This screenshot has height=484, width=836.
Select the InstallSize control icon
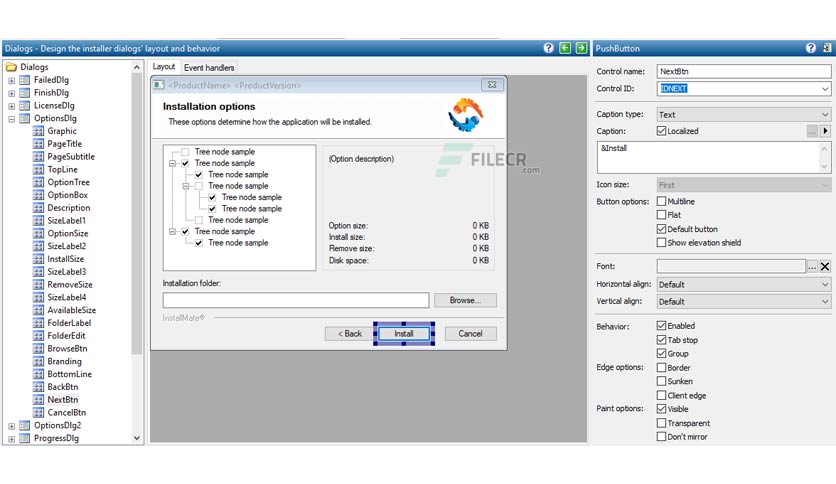coord(38,259)
